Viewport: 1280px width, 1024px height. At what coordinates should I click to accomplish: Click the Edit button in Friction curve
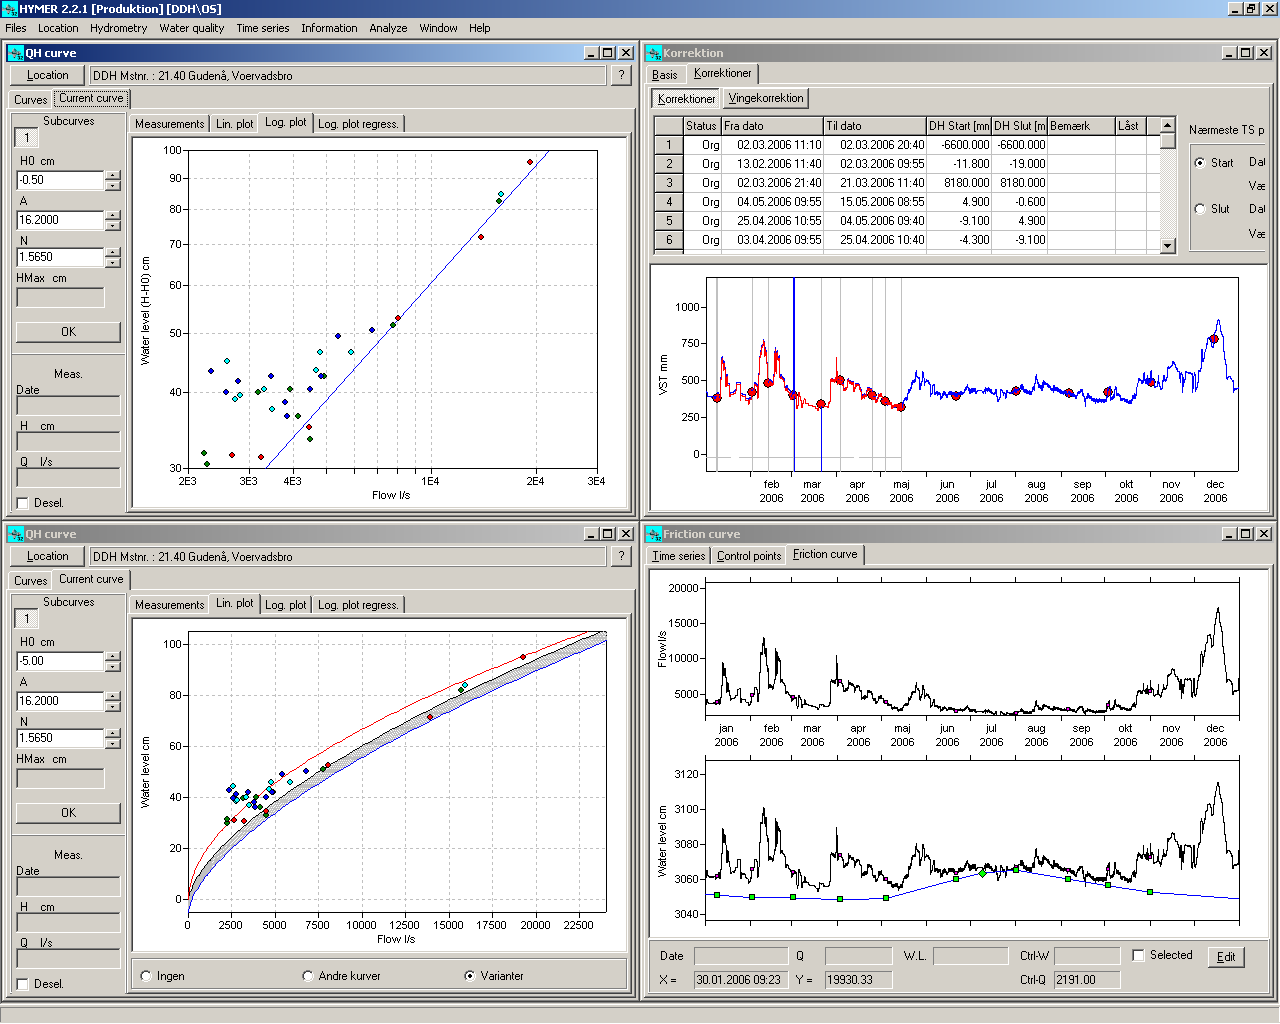1226,957
